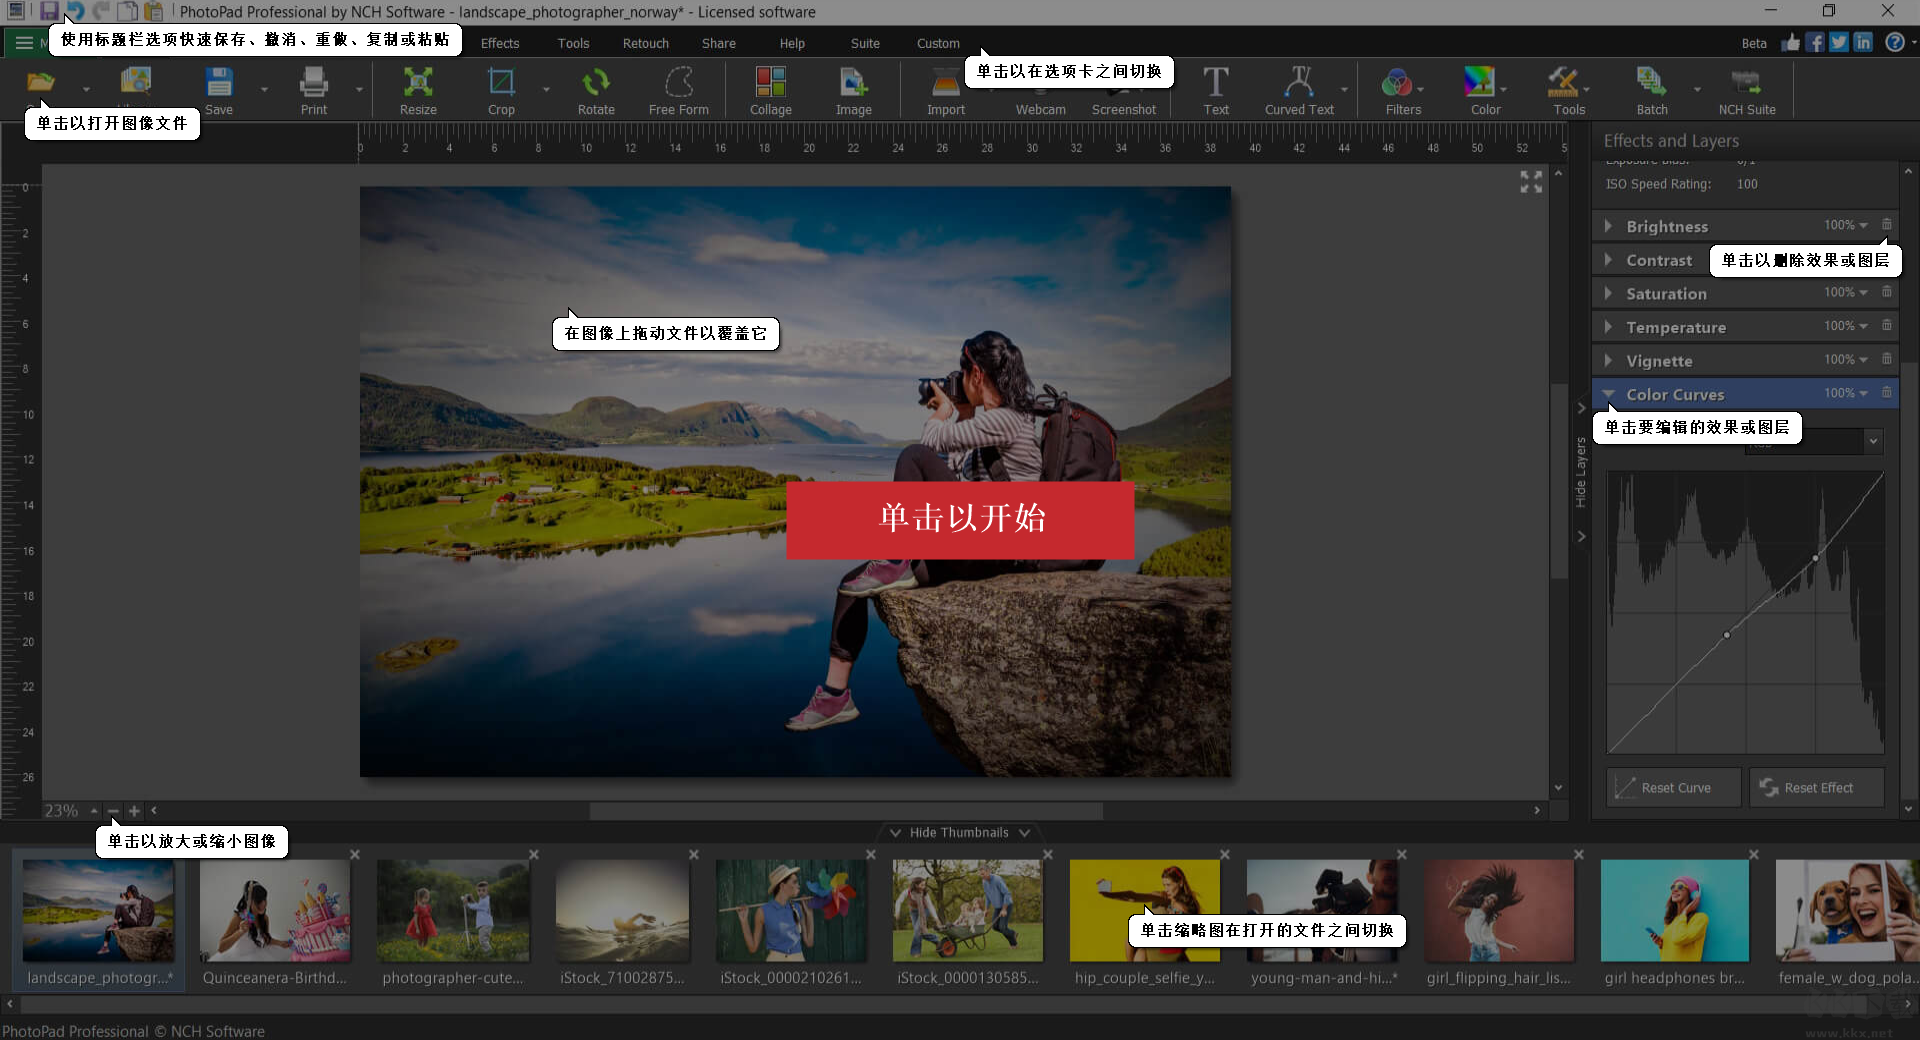Screen dimensions: 1920x1040
Task: Click lower control point on color curve
Action: pyautogui.click(x=1726, y=635)
